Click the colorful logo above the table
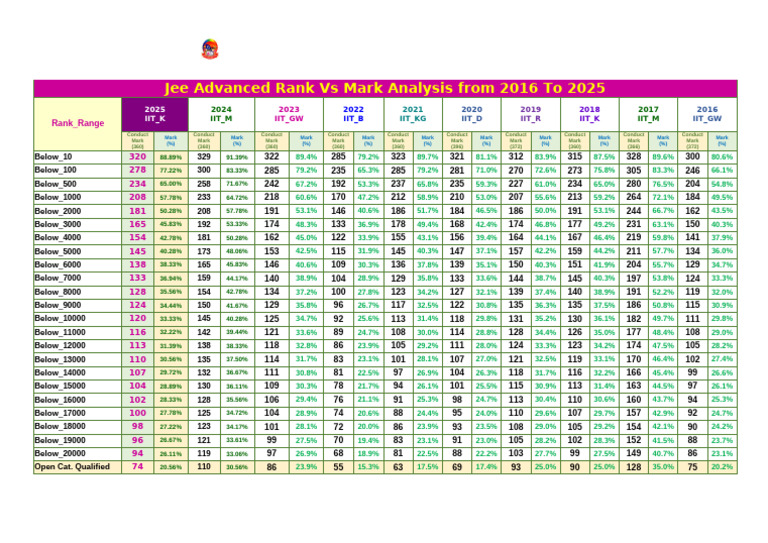This screenshot has width=768, height=543. tap(210, 49)
